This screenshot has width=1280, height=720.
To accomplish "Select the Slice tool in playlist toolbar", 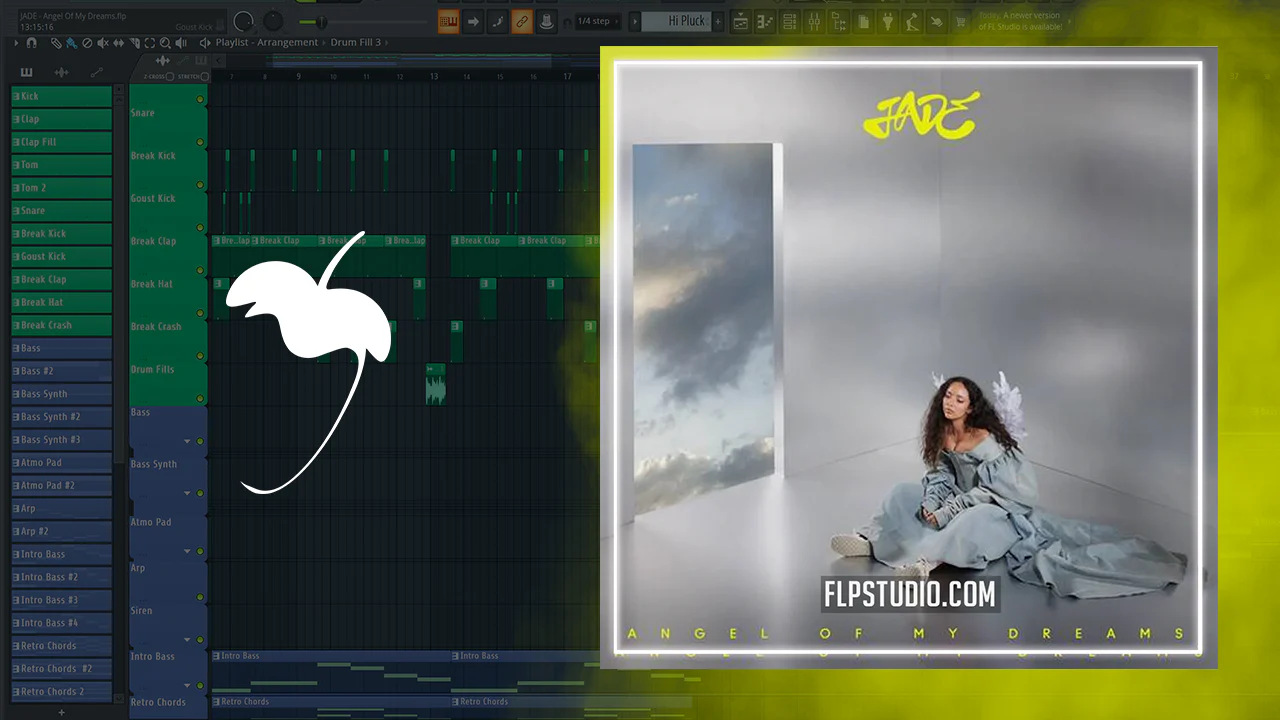I will [x=134, y=43].
